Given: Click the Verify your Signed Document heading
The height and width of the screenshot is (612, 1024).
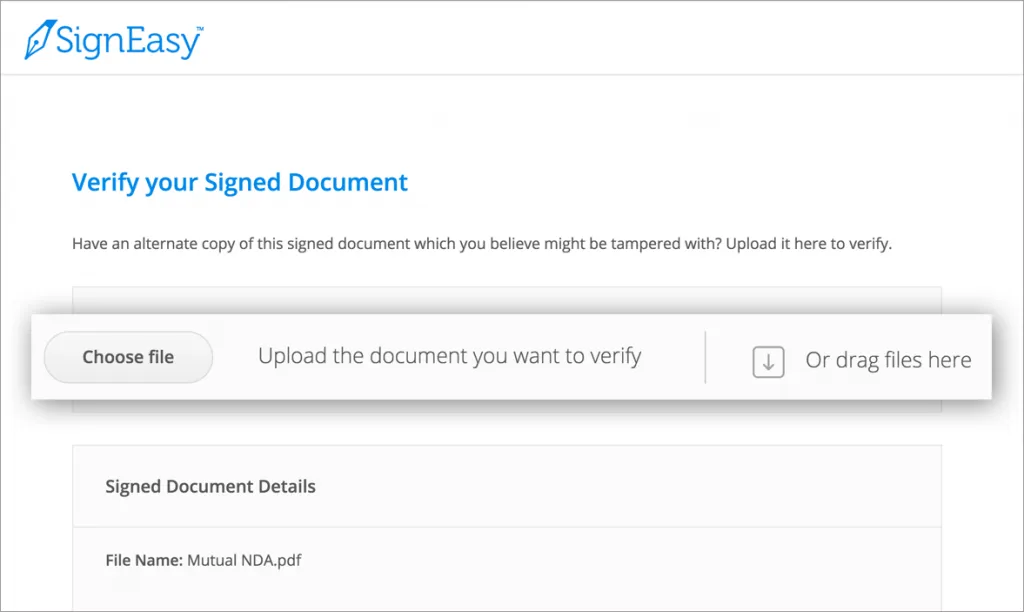Looking at the screenshot, I should [x=239, y=182].
